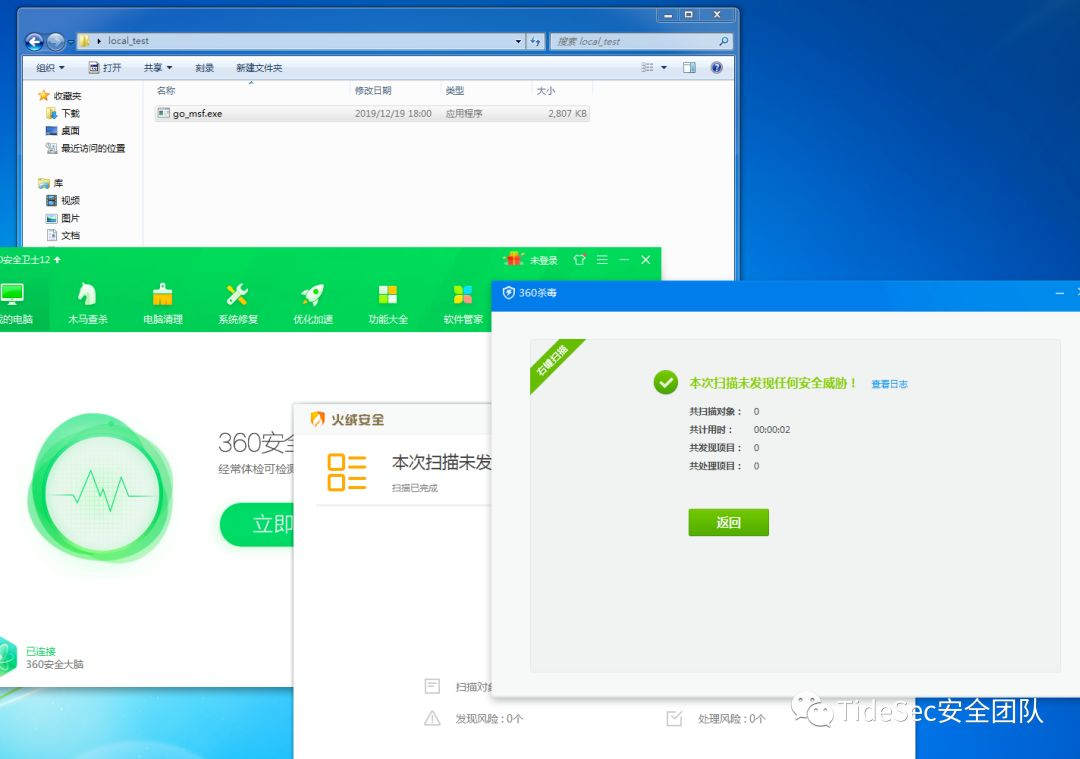
Task: Open the 组织 menu in Explorer
Action: (50, 67)
